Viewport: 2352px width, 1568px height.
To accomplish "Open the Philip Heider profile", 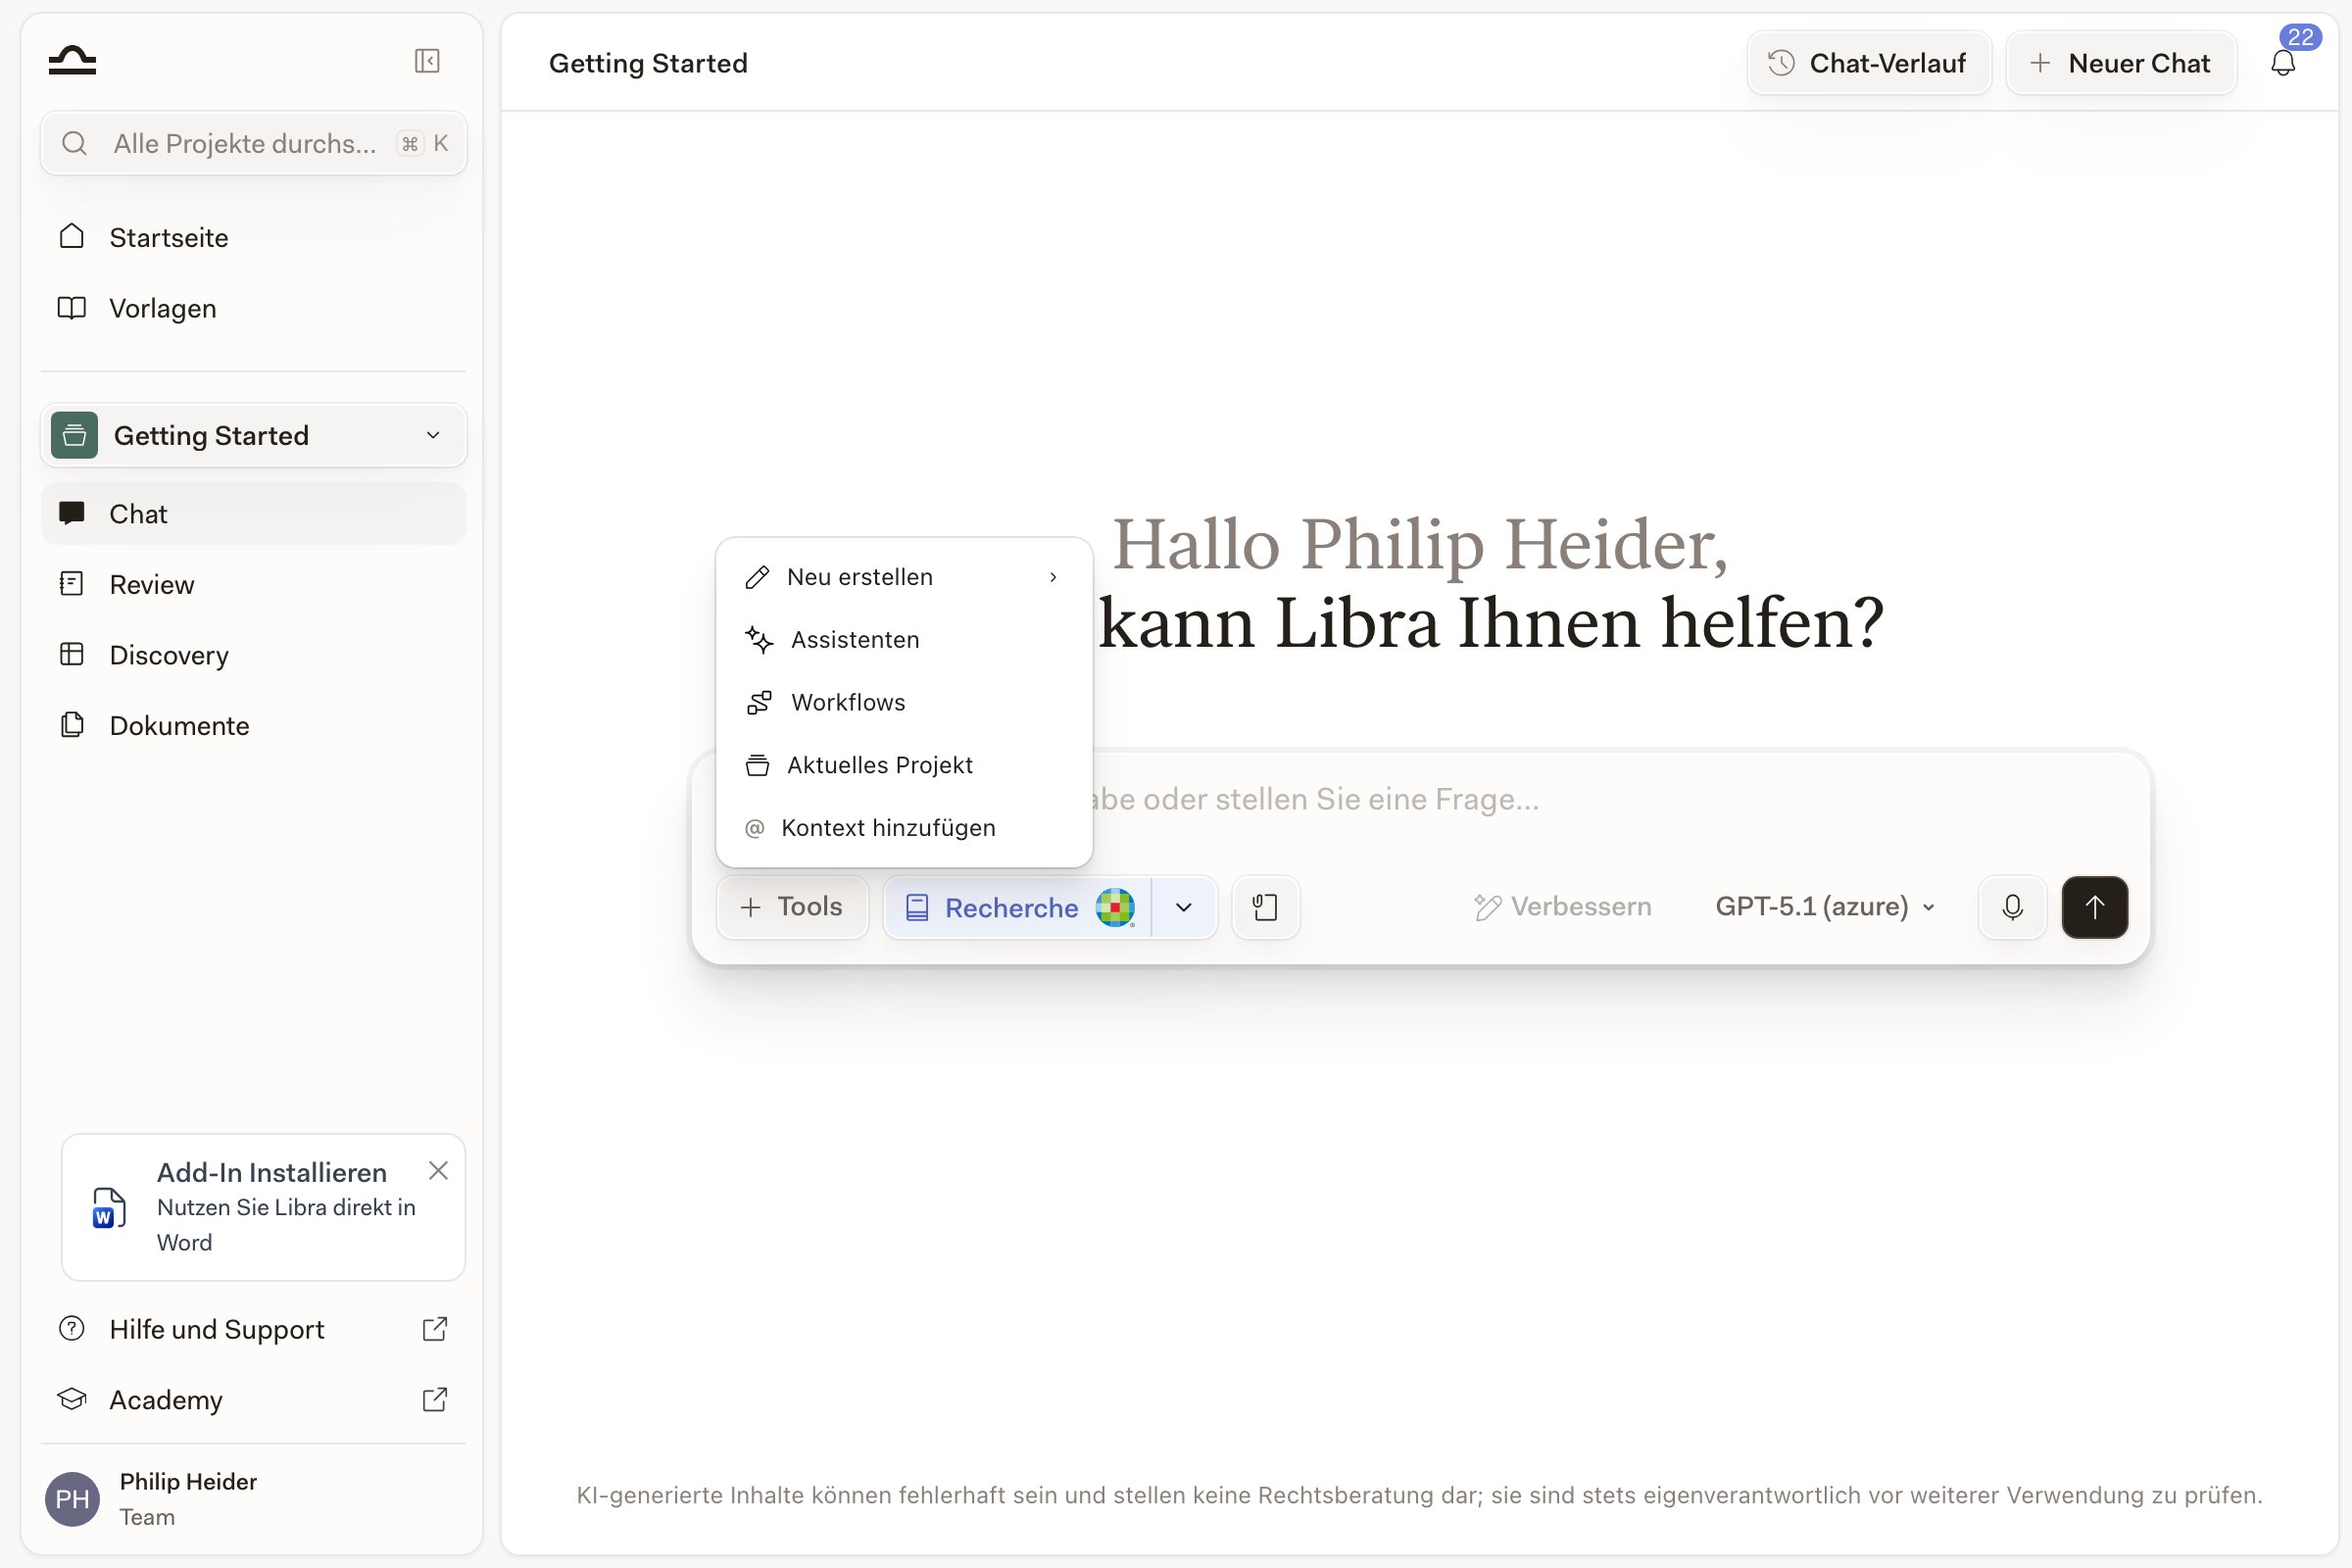I will click(253, 1498).
